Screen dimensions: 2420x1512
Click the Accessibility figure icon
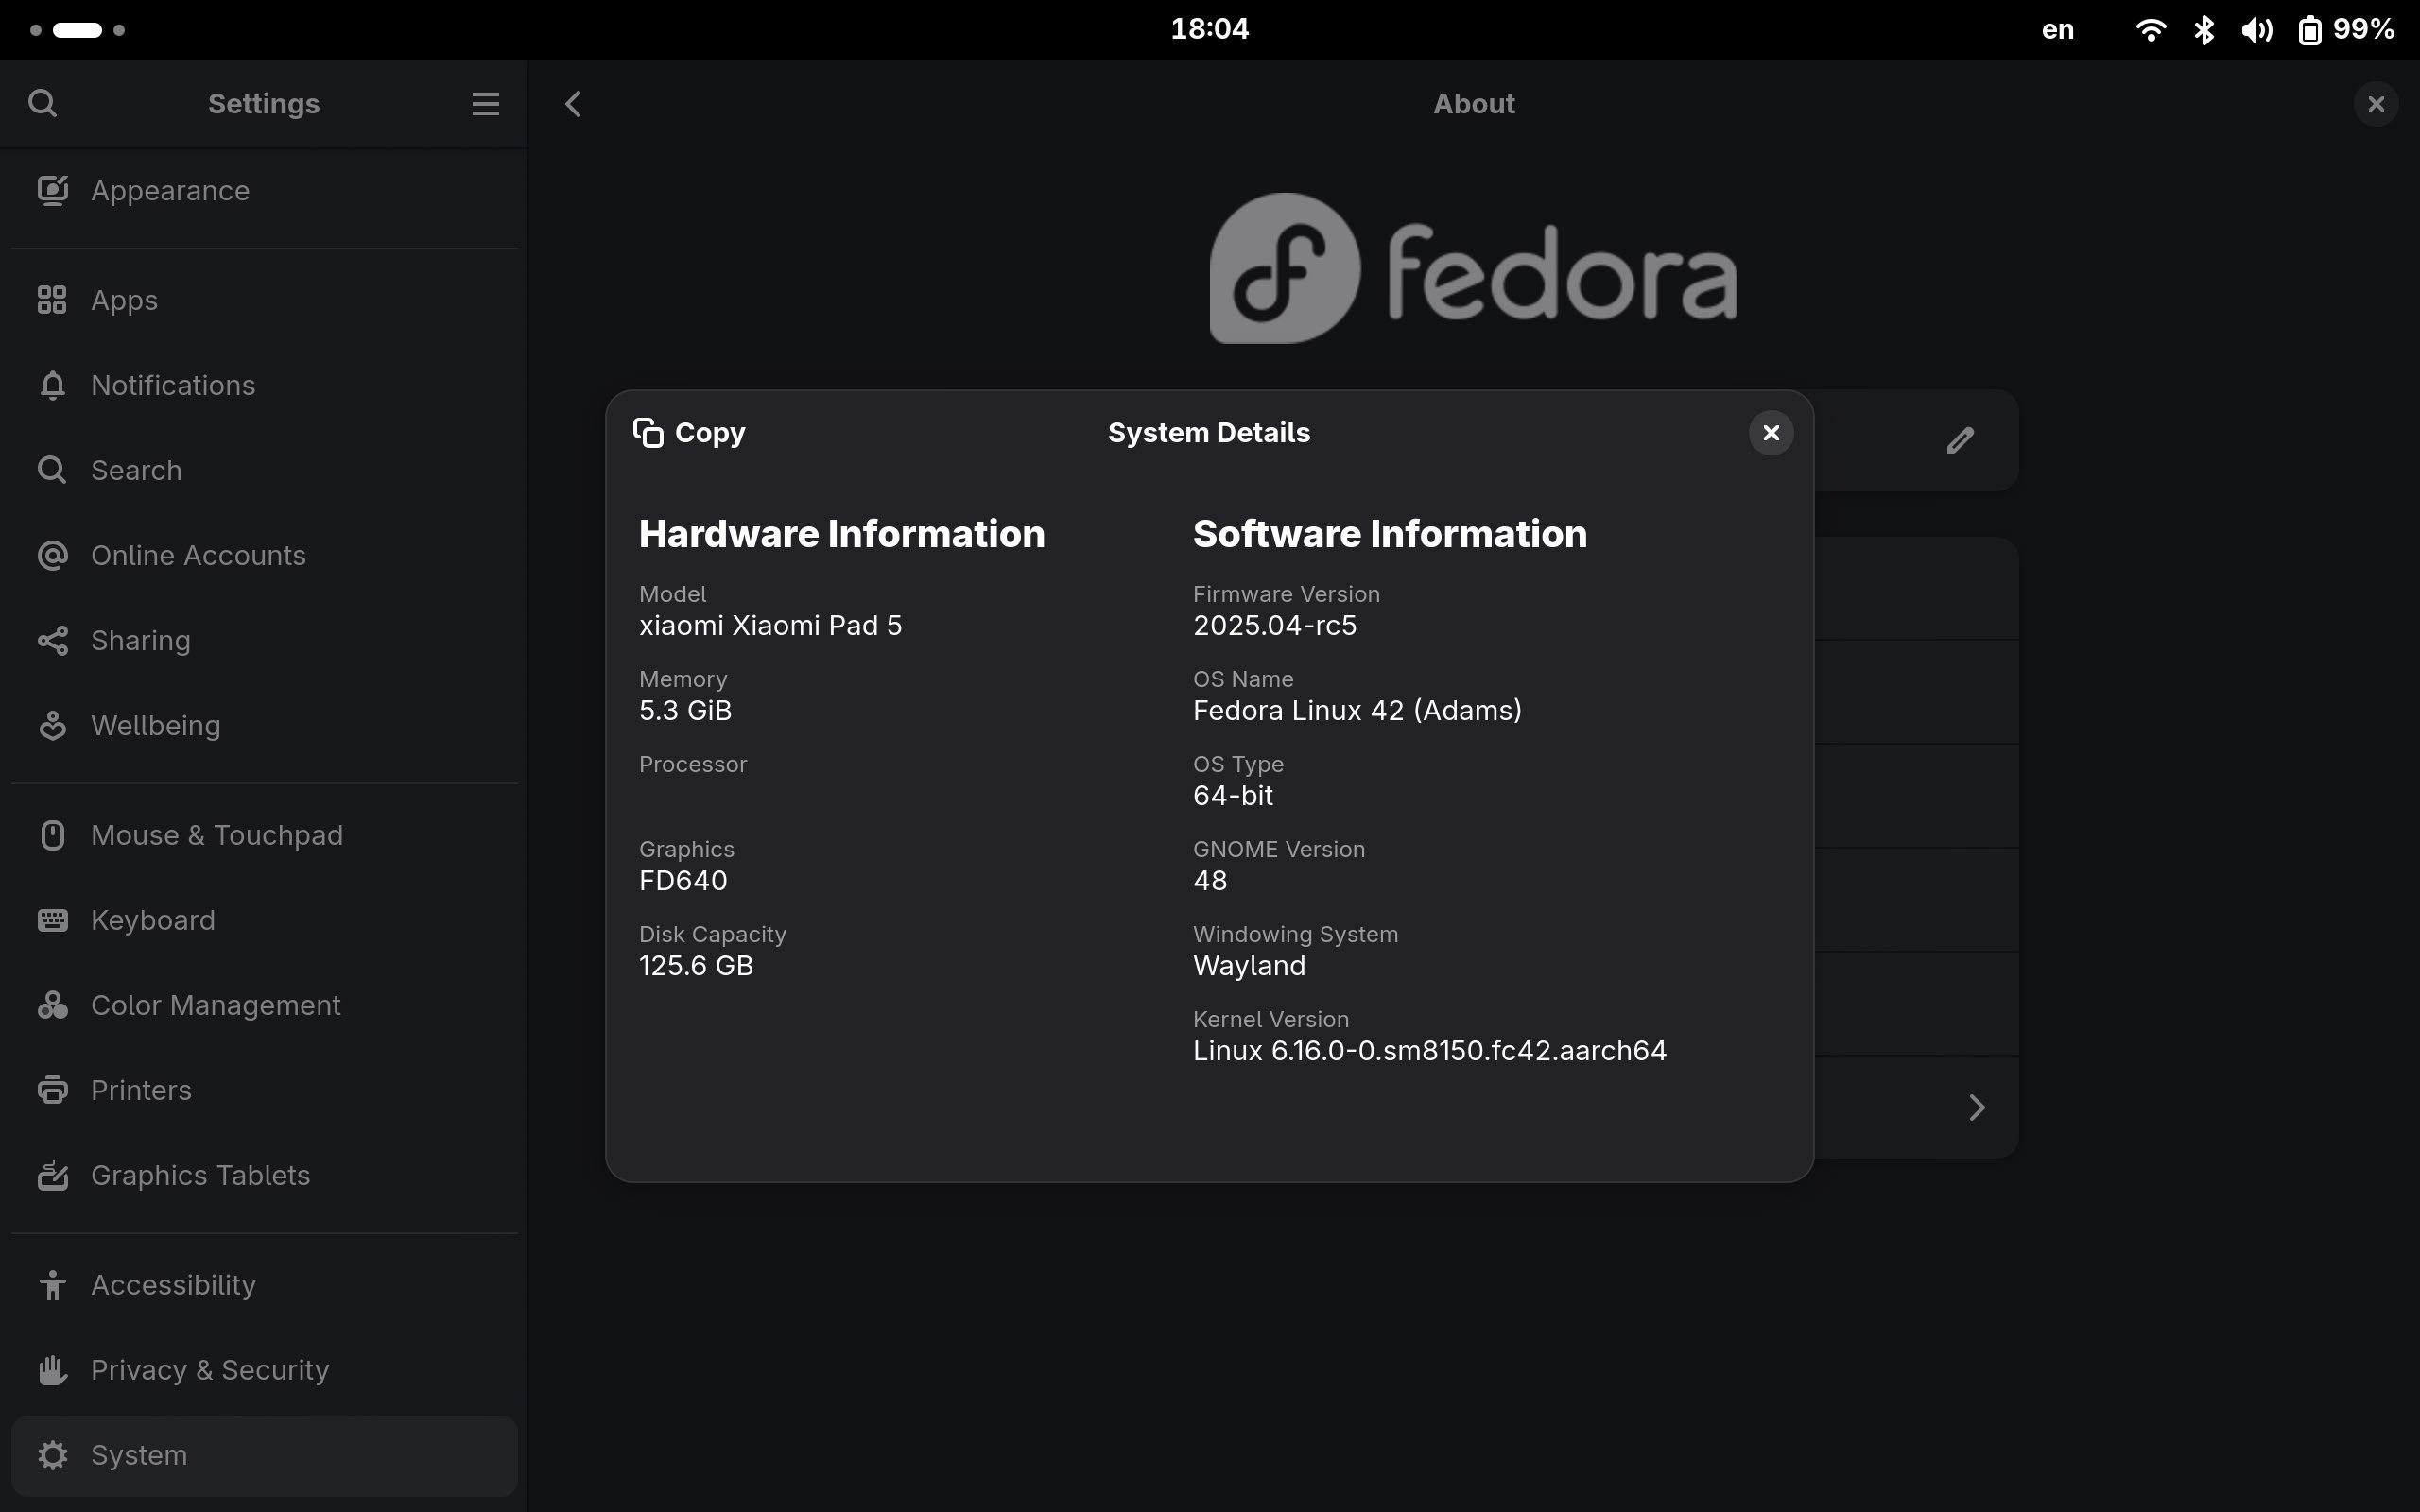(x=52, y=1285)
